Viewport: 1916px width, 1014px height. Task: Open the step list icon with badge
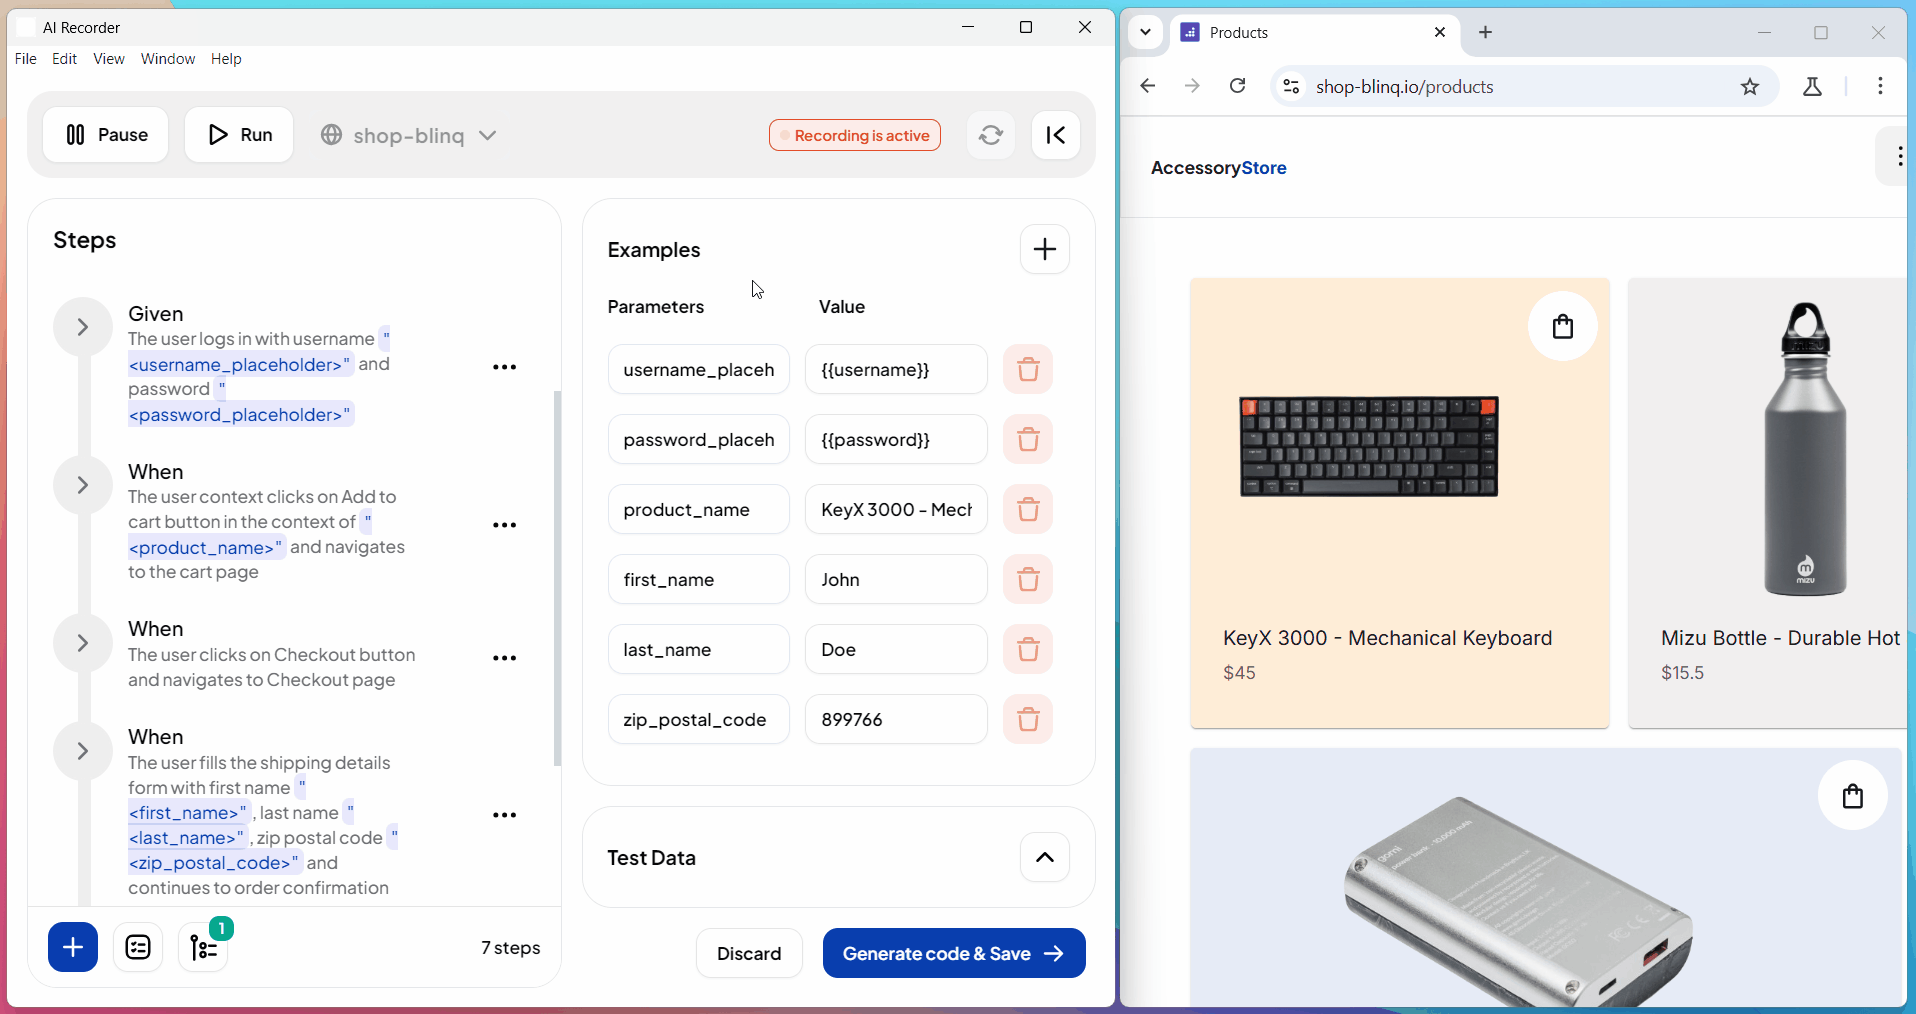pyautogui.click(x=204, y=947)
